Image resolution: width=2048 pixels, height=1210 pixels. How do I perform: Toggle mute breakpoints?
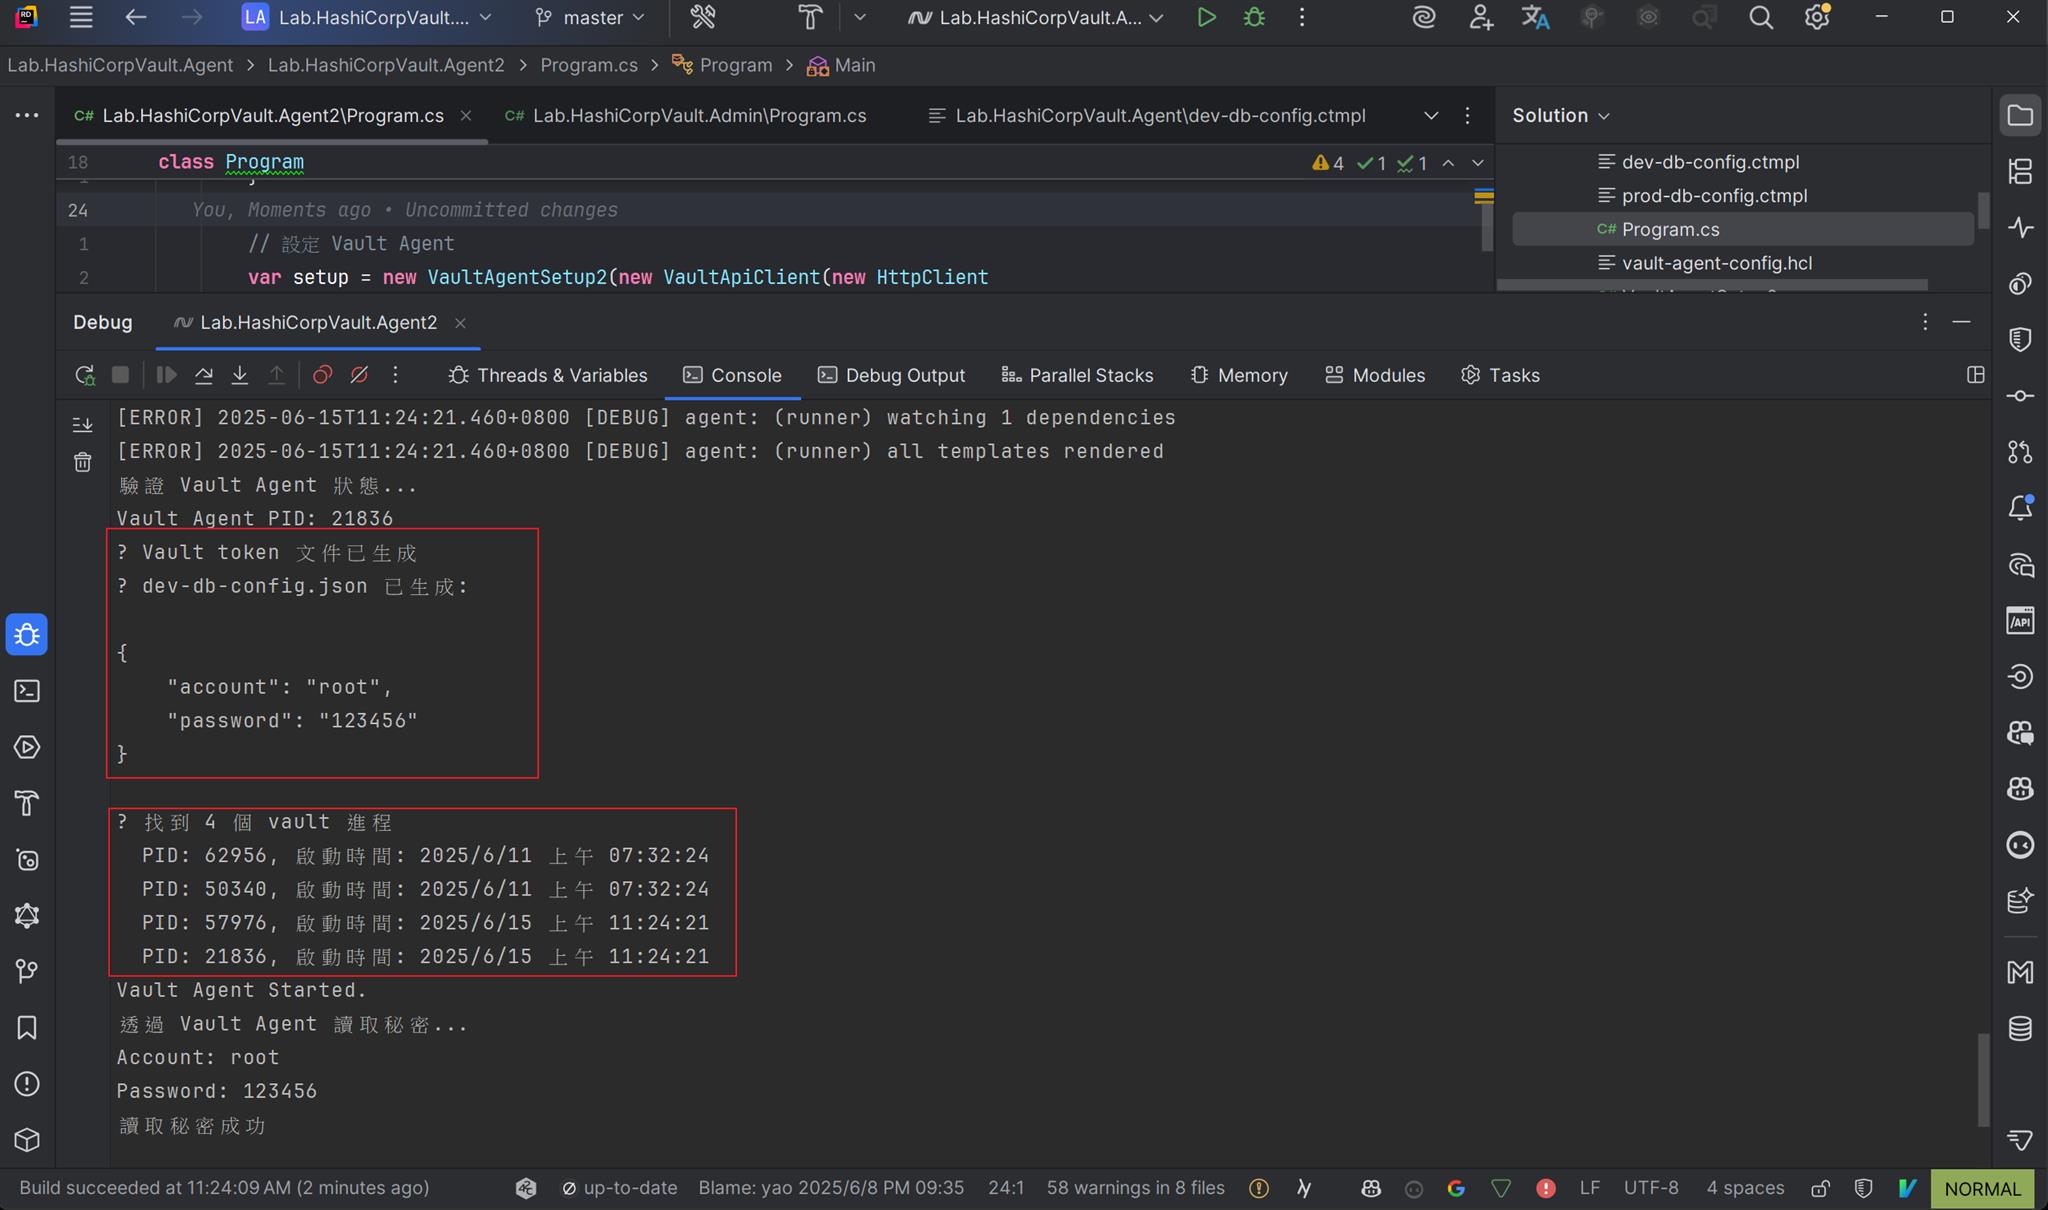coord(359,375)
